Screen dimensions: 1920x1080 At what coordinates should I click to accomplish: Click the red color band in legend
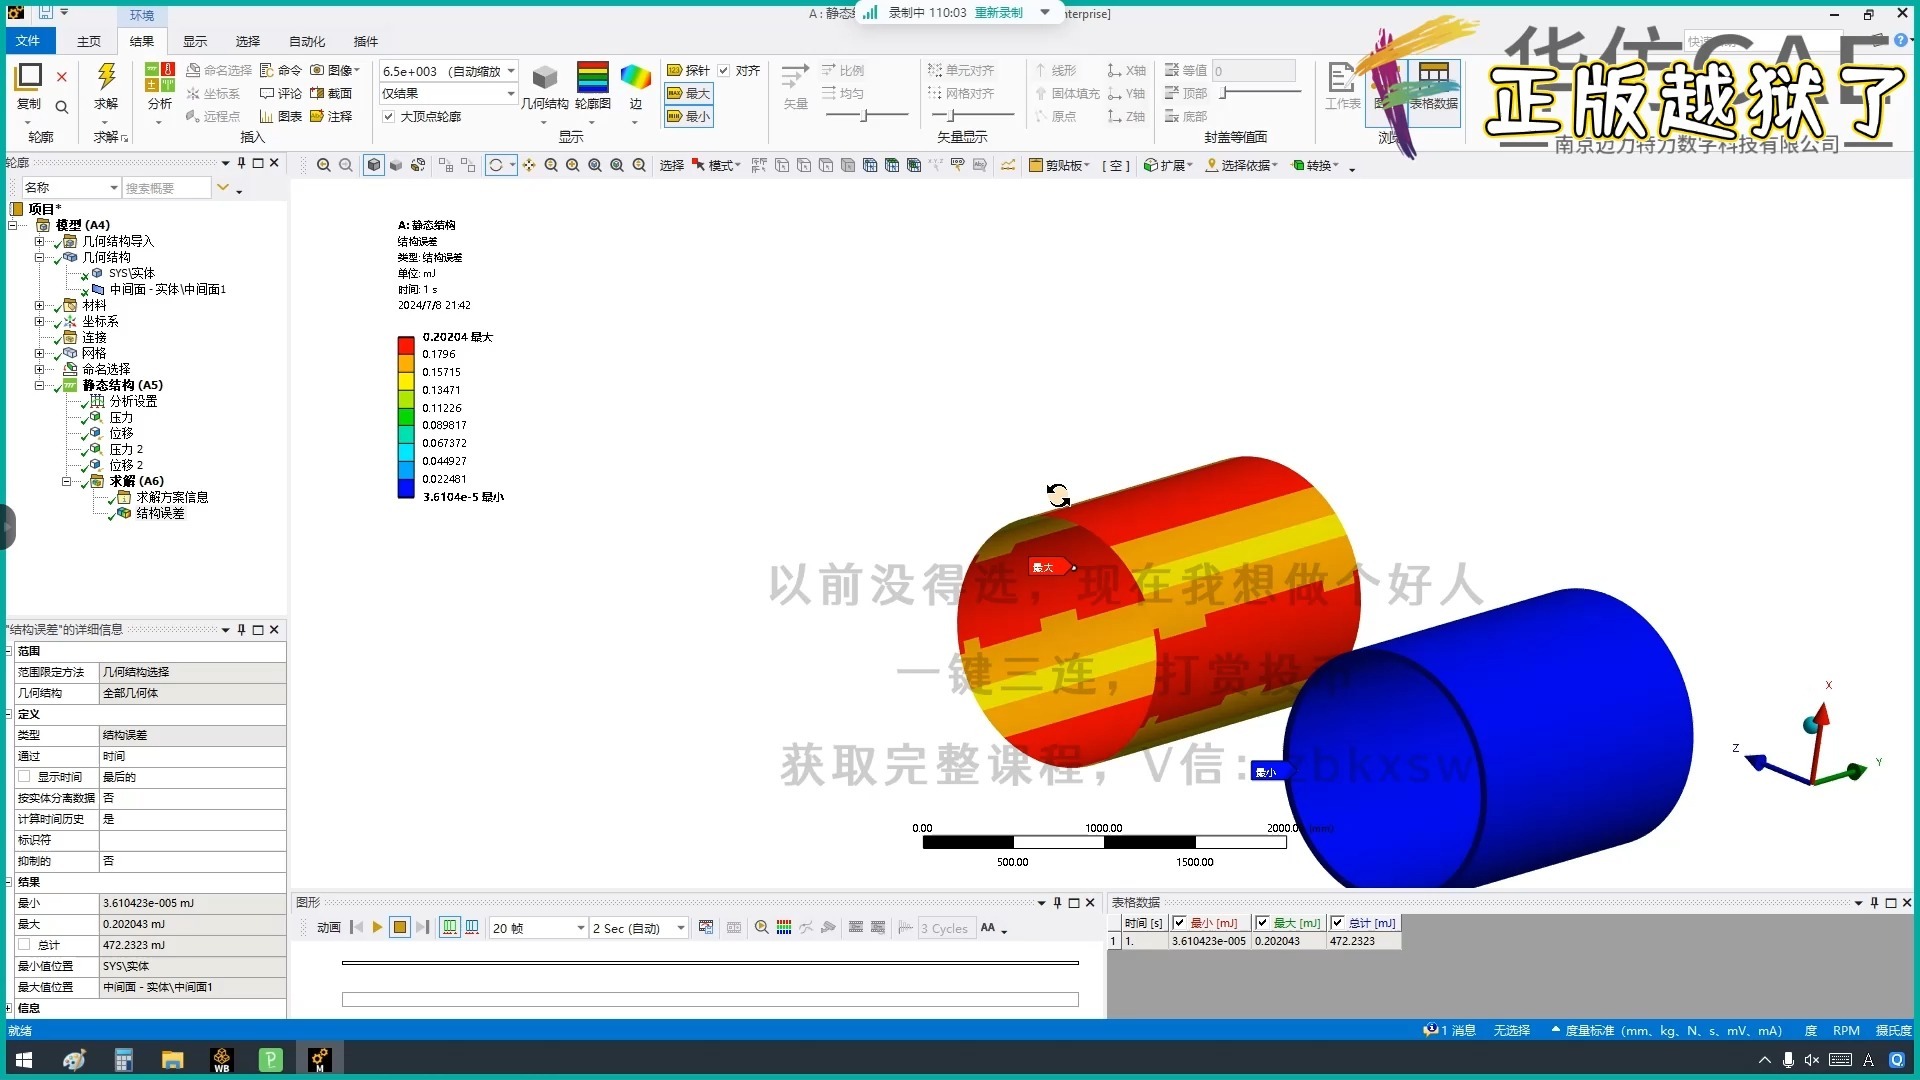pyautogui.click(x=406, y=345)
